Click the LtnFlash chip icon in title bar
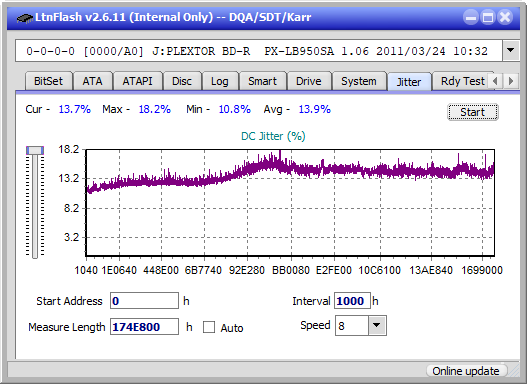Viewport: 527px width, 384px height. coord(24,18)
